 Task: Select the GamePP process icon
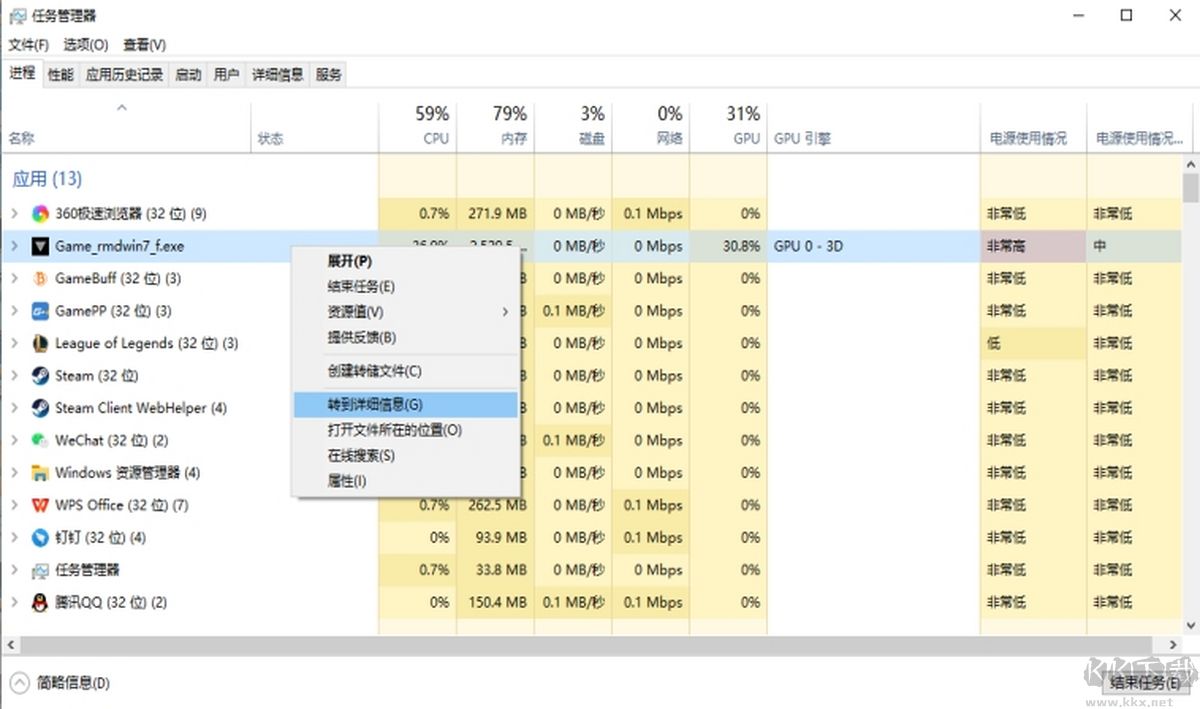[x=40, y=311]
